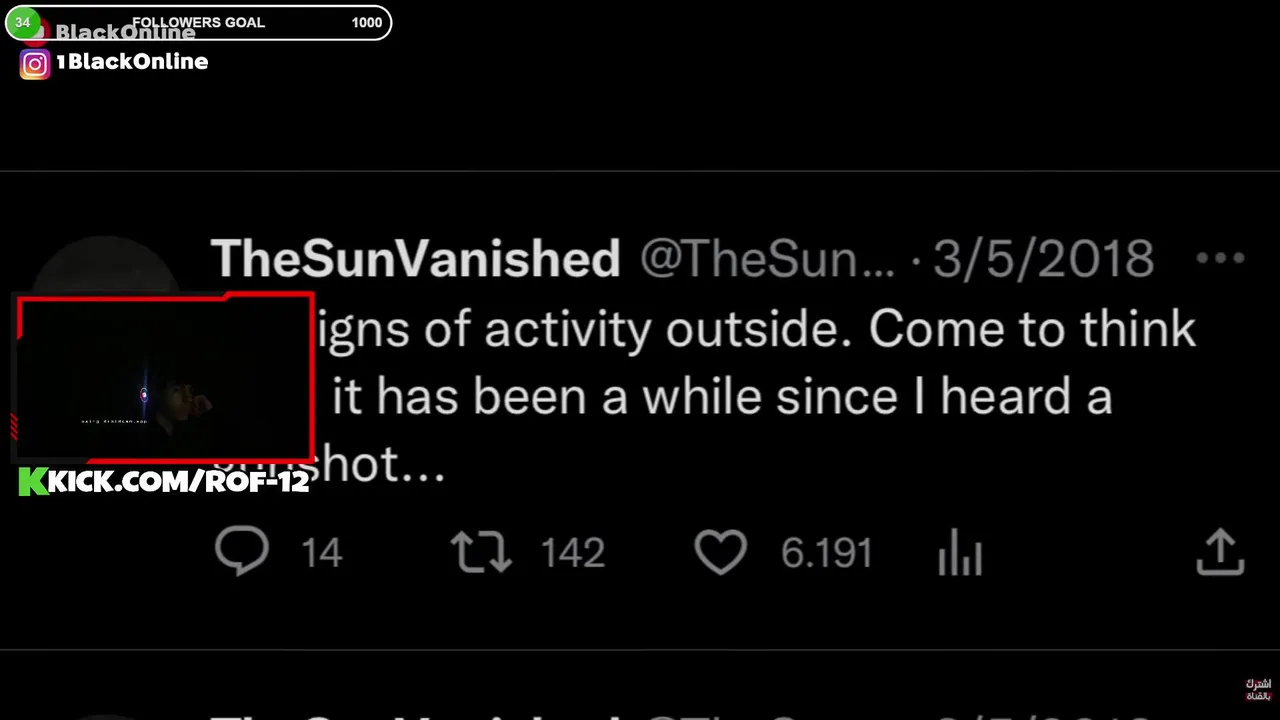Like the tweet with the heart icon

point(721,552)
